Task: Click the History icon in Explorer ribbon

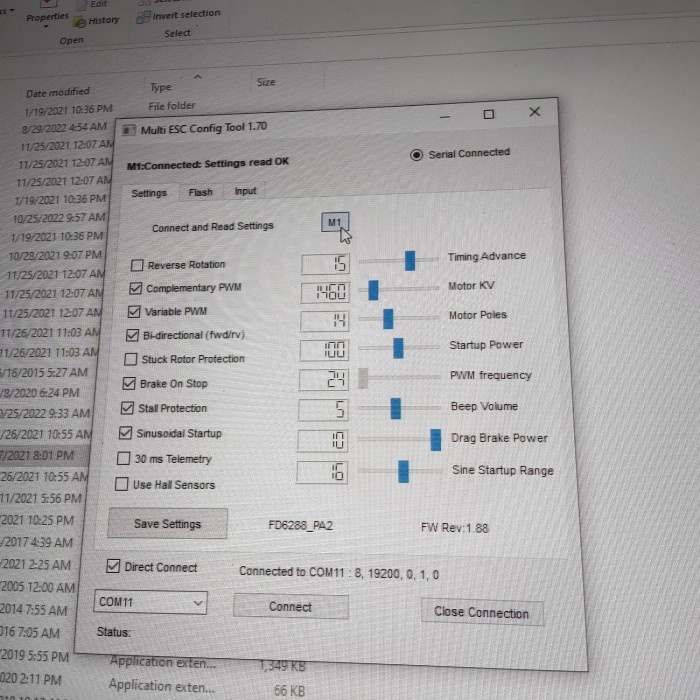Action: (80, 20)
